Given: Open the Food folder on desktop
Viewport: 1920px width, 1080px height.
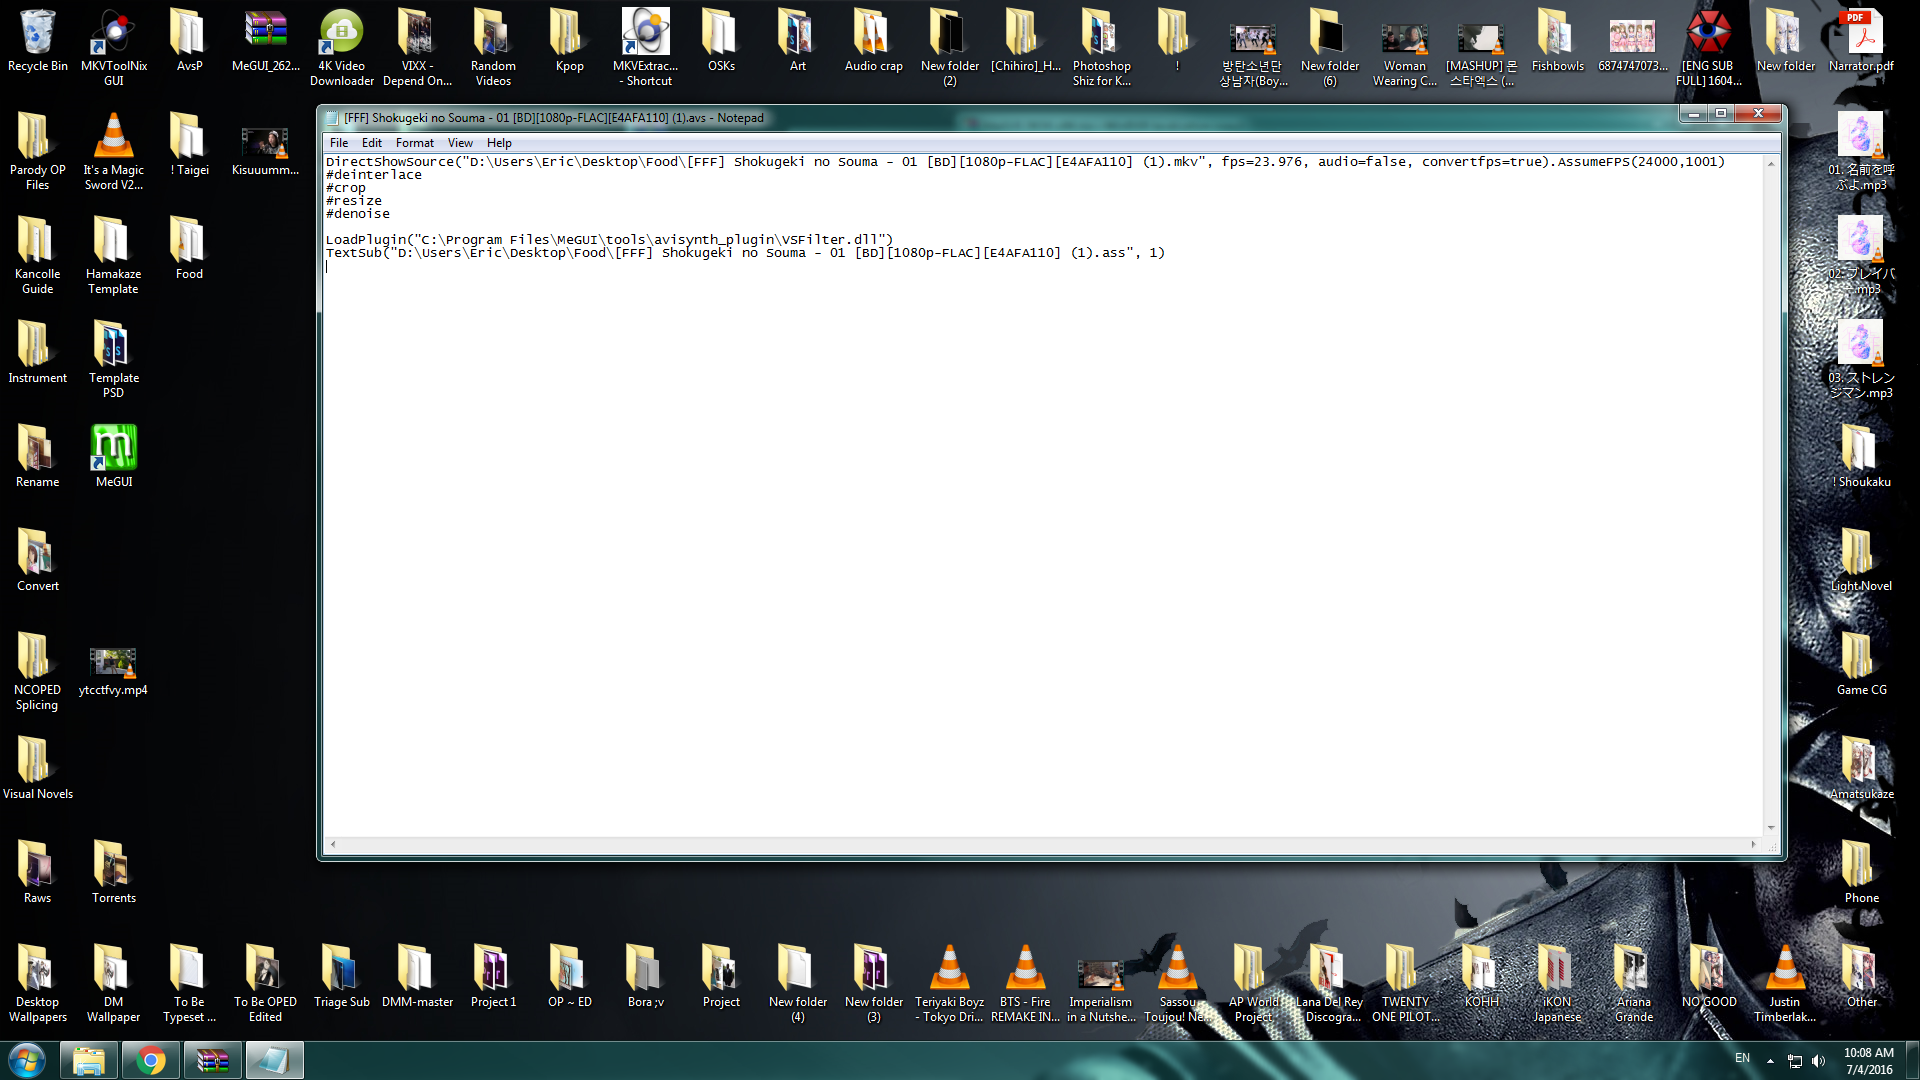Looking at the screenshot, I should pos(189,242).
